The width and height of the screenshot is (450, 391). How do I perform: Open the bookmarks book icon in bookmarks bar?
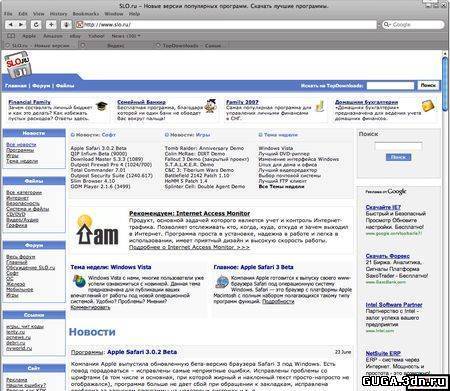11,36
